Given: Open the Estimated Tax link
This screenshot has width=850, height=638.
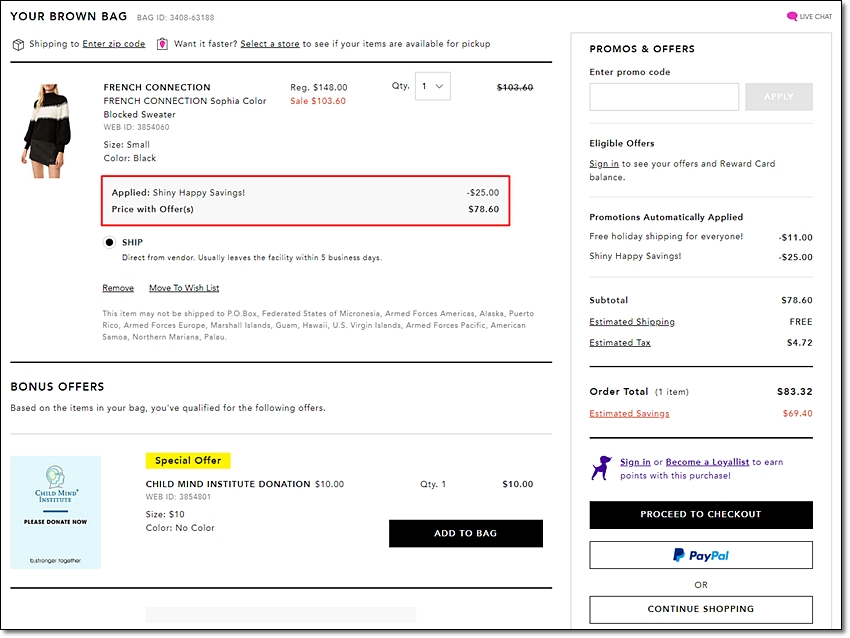Looking at the screenshot, I should coord(620,343).
